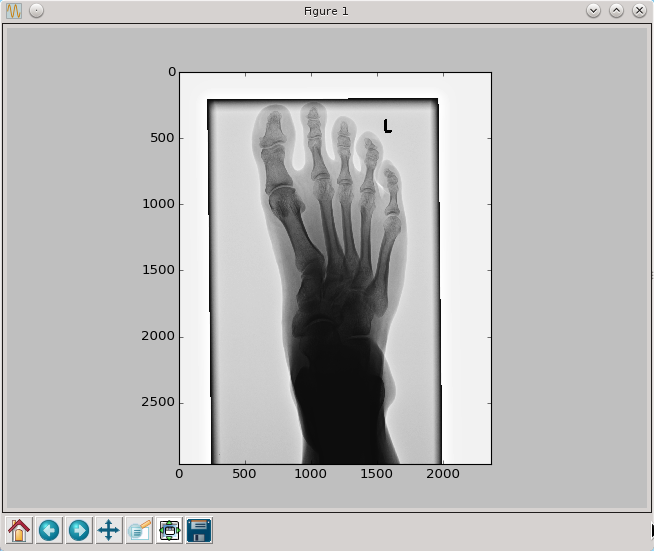Screen dimensions: 654x551
Task: Open Configure subplots dialog
Action: [169, 530]
